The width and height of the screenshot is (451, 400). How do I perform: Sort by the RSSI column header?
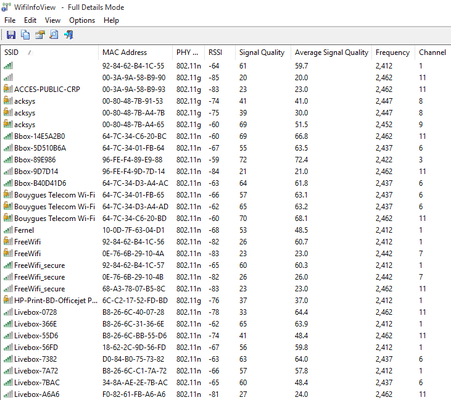pyautogui.click(x=220, y=52)
